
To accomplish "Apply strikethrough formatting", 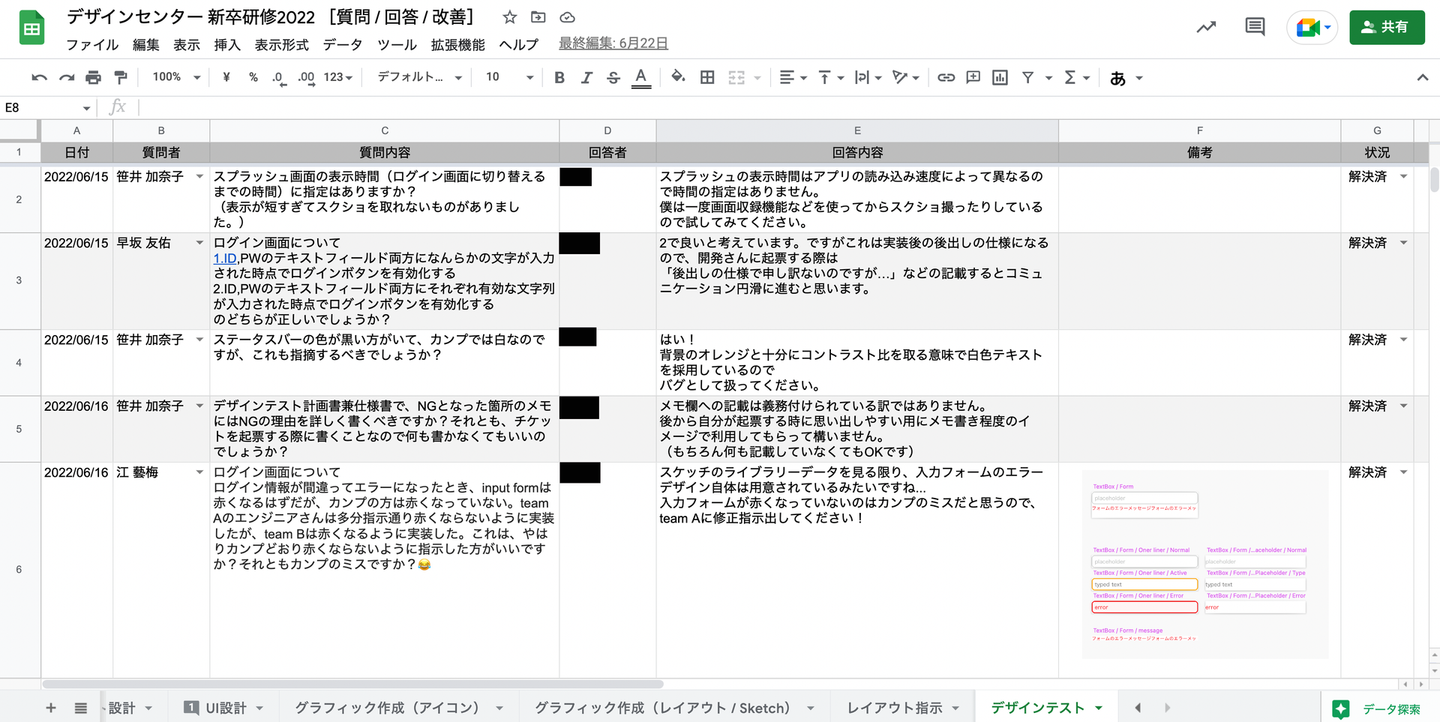I will pos(614,77).
